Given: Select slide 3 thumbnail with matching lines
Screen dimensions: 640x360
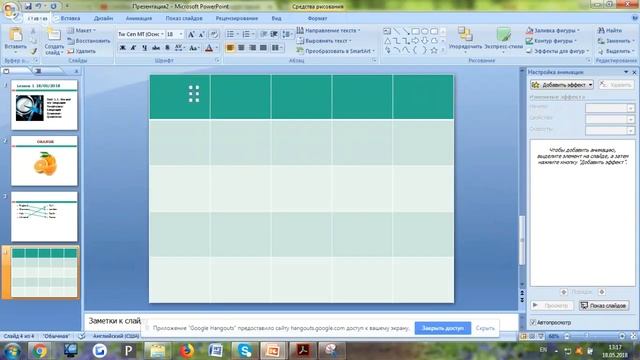Looking at the screenshot, I should 44,217.
